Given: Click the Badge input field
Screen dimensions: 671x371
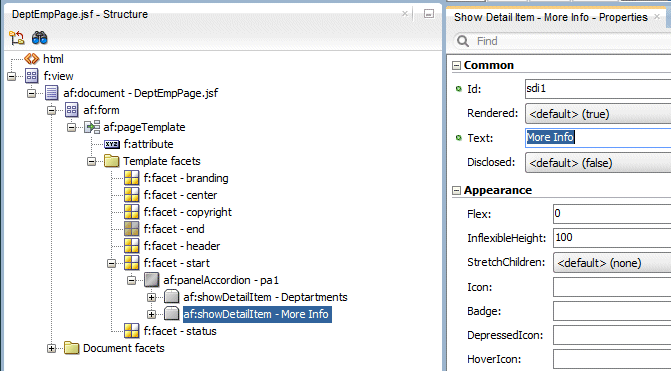Looking at the screenshot, I should (612, 311).
